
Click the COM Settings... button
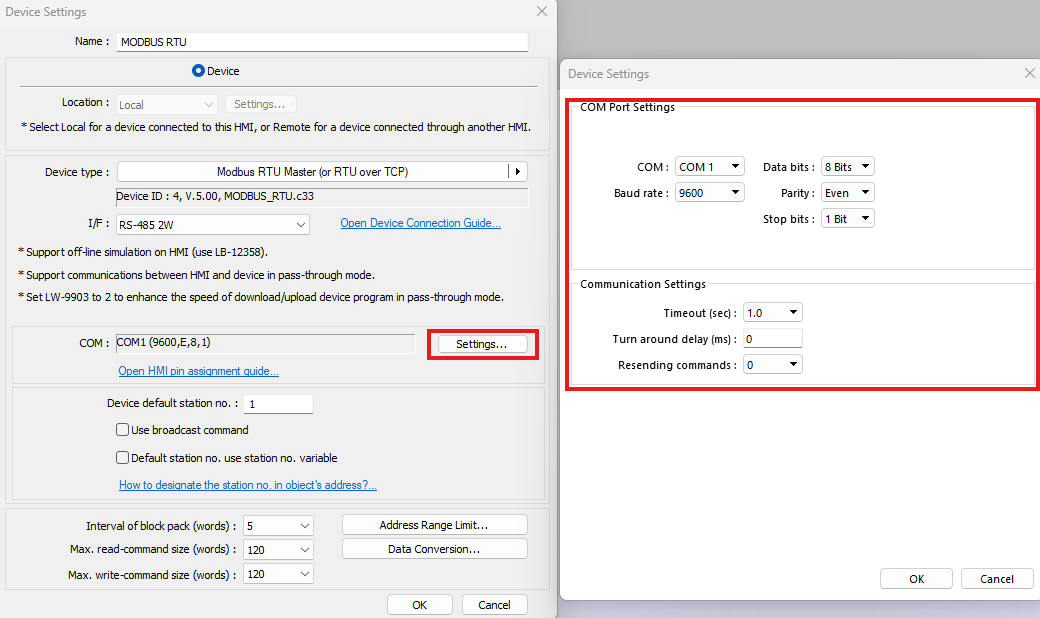tap(482, 344)
